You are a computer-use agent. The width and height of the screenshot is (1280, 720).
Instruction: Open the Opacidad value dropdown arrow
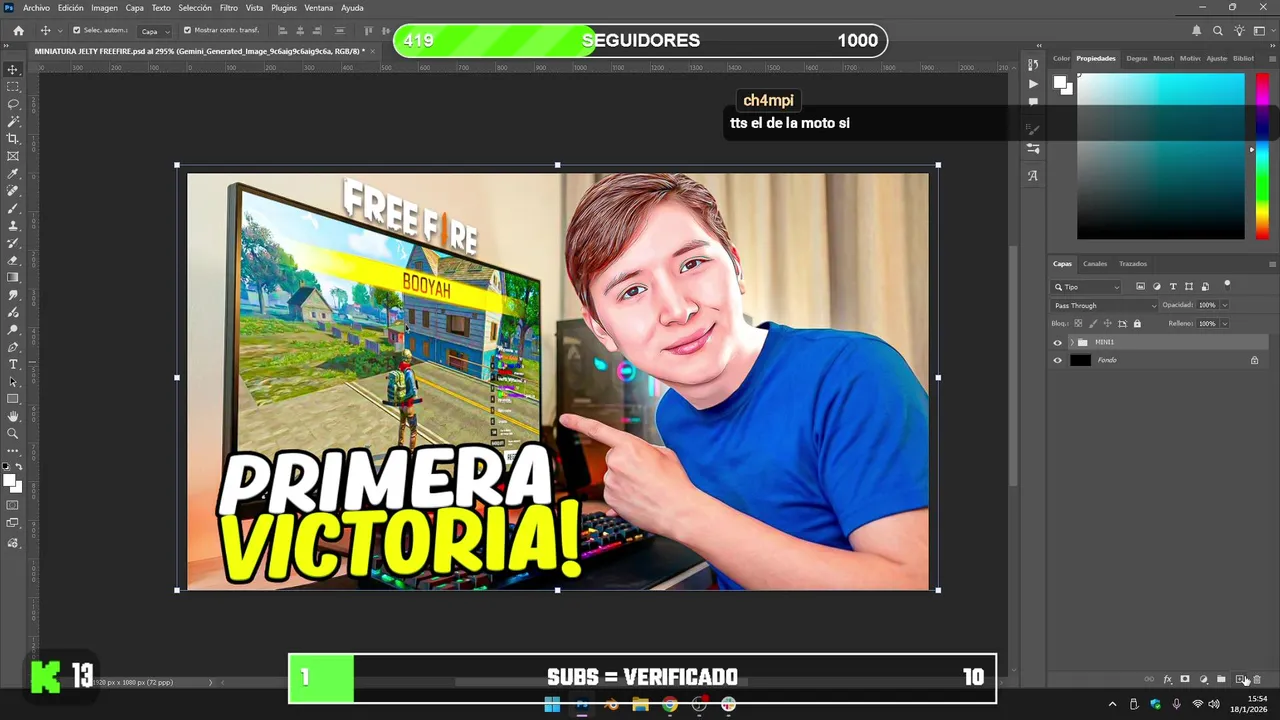pos(1225,305)
